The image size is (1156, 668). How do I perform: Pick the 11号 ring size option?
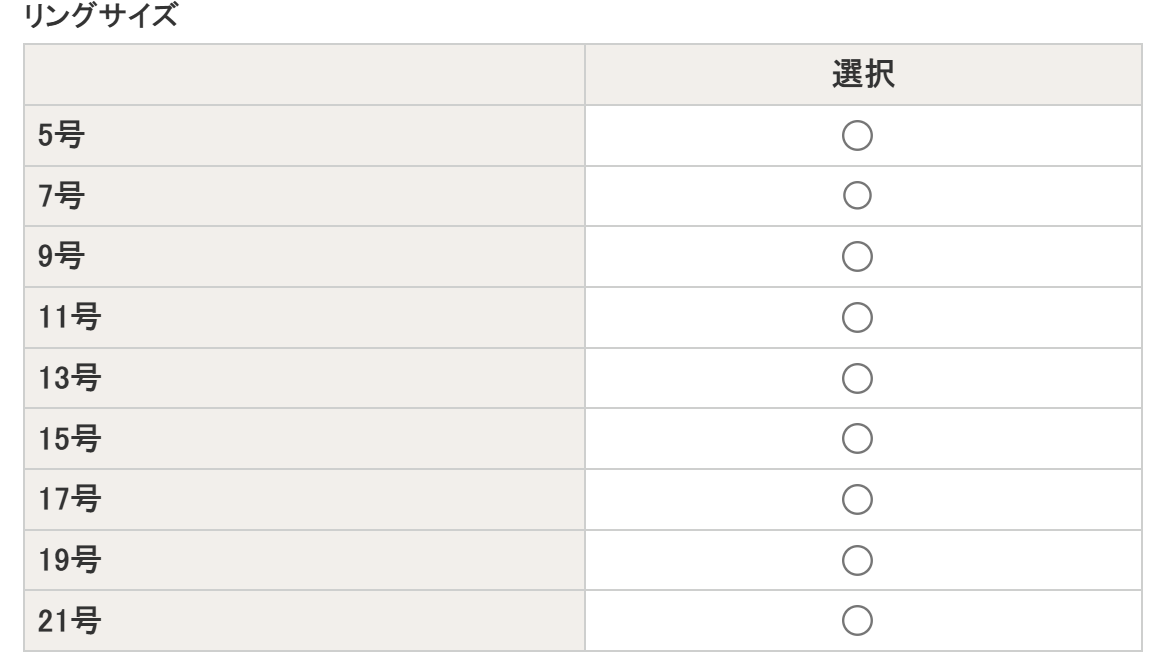point(859,316)
